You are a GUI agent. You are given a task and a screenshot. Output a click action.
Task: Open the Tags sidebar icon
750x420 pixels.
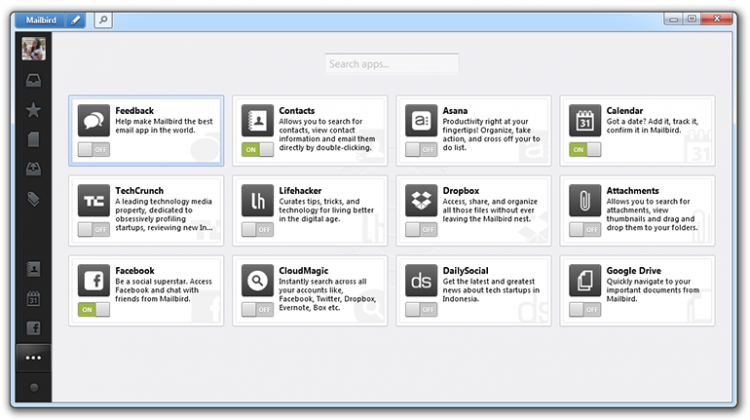pyautogui.click(x=33, y=199)
